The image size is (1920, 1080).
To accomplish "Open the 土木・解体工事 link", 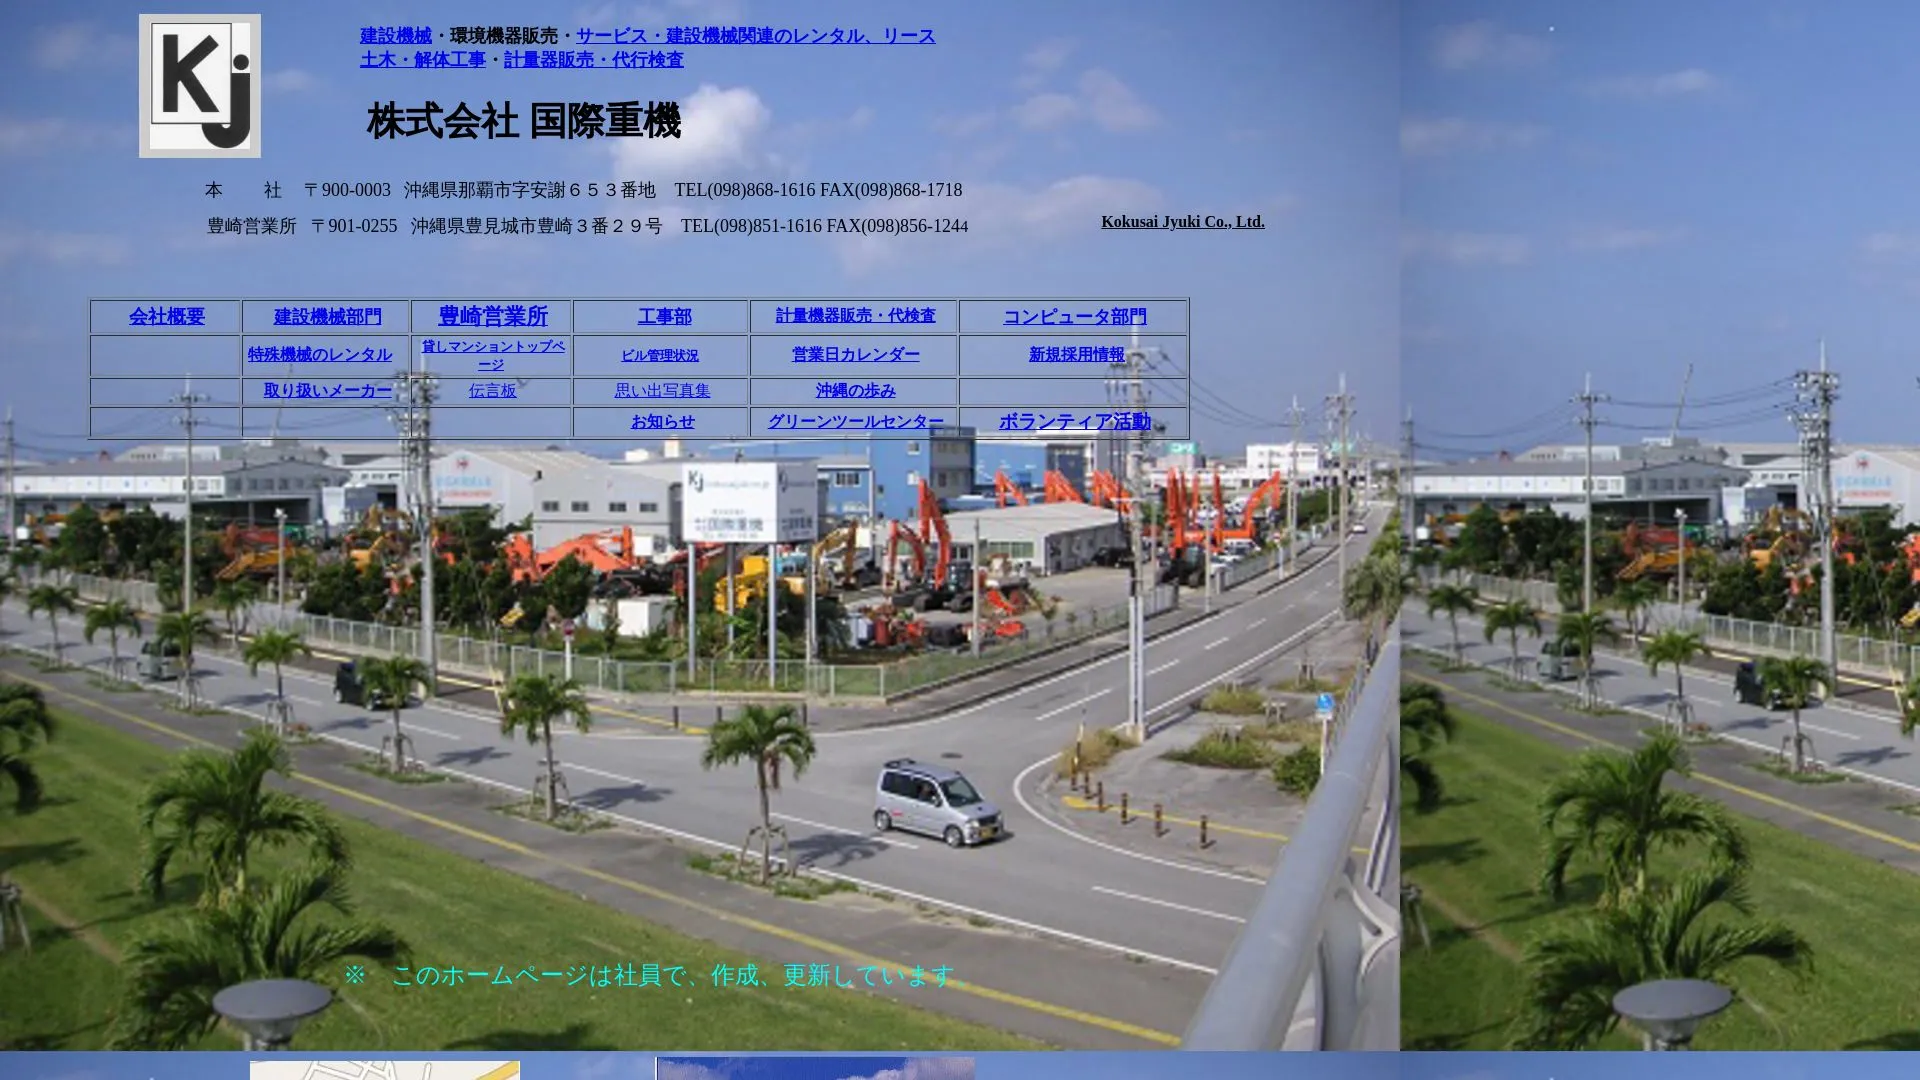I will [x=423, y=60].
